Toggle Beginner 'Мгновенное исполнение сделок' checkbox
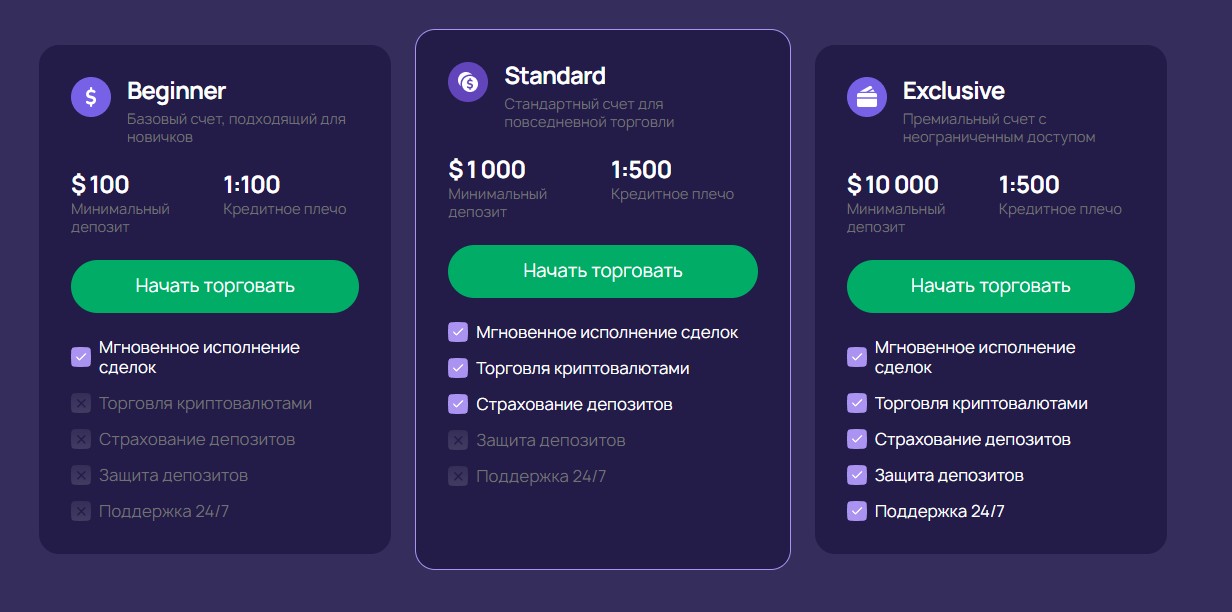1232x612 pixels. tap(81, 357)
